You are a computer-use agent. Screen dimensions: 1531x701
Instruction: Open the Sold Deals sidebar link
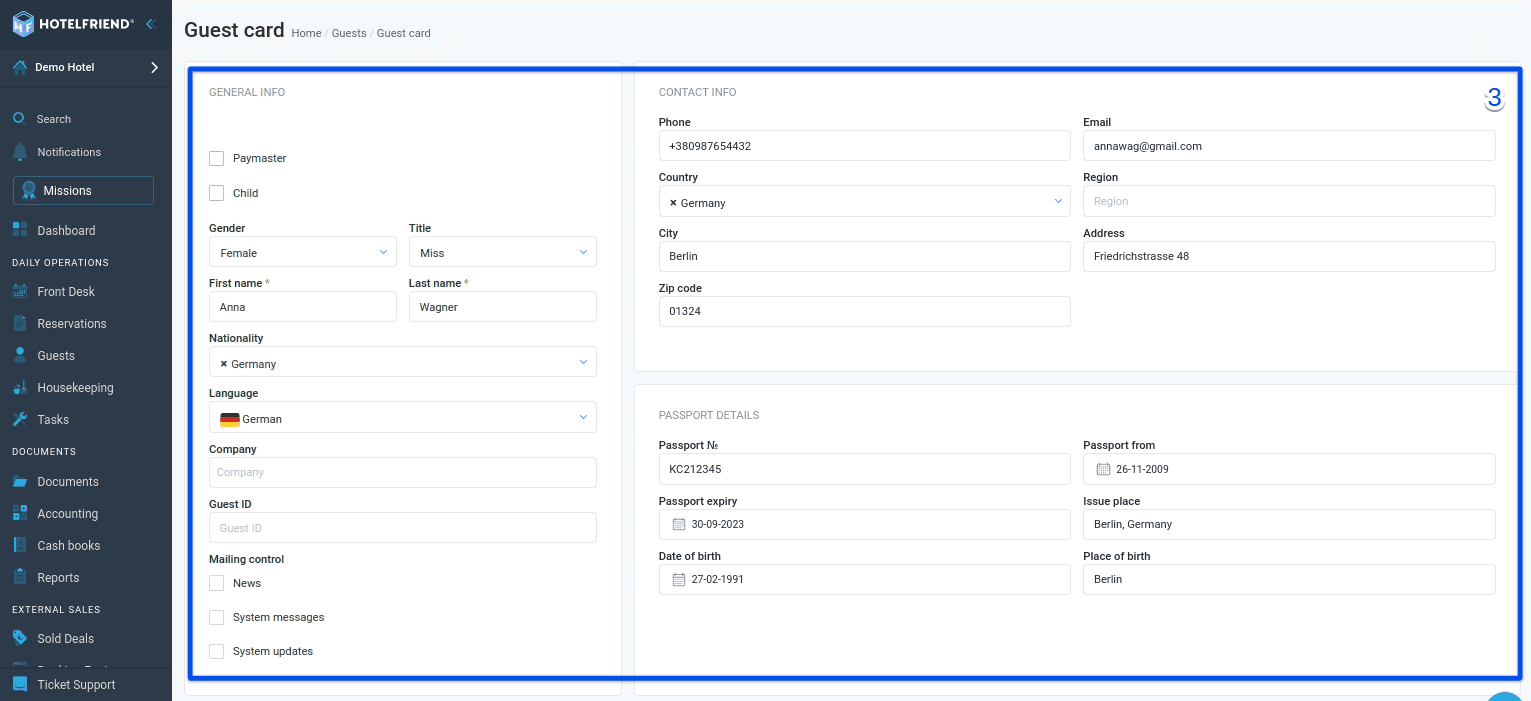tap(65, 639)
